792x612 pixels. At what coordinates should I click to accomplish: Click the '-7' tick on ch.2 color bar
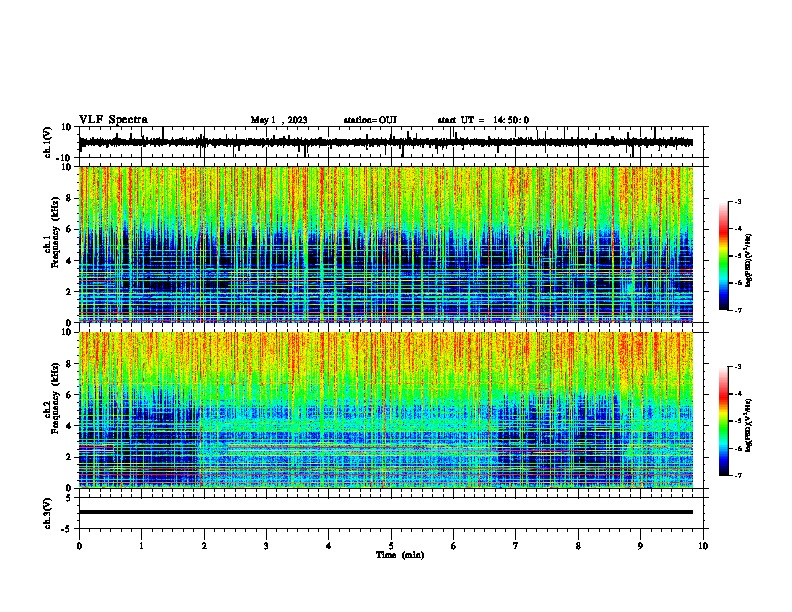coord(737,476)
